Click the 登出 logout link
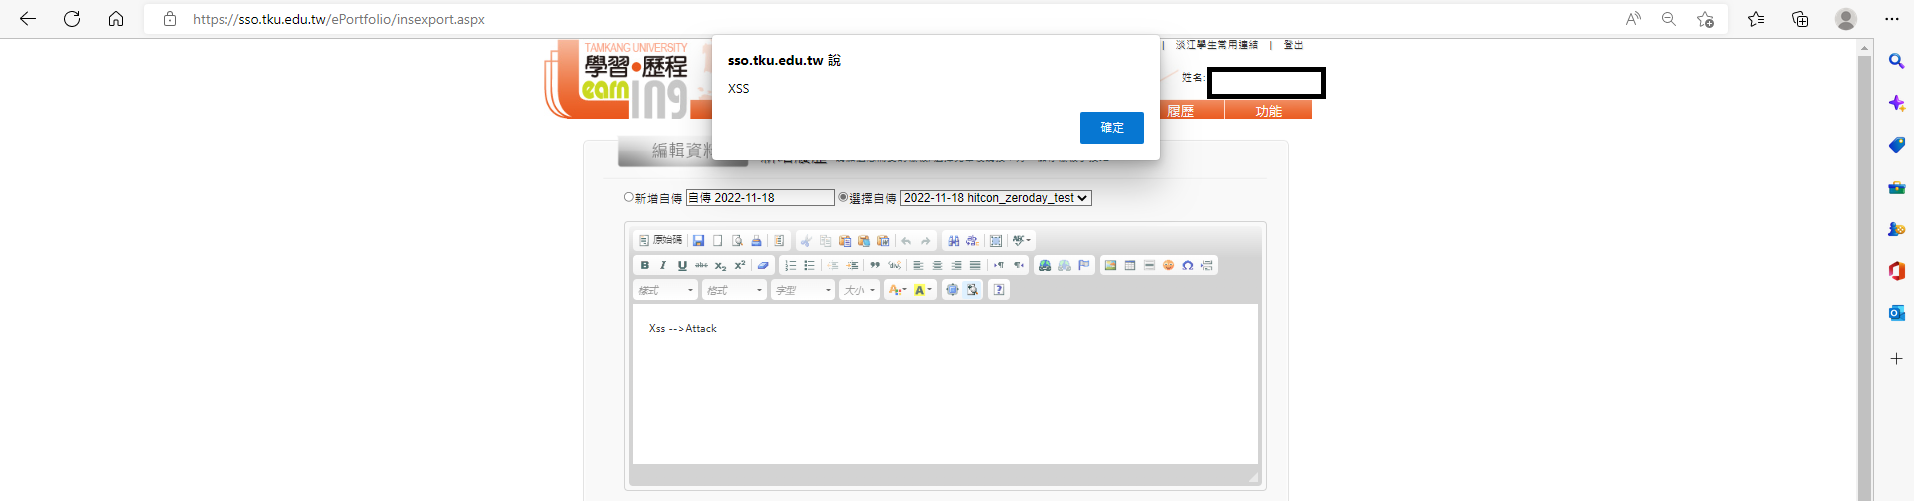The image size is (1914, 501). tap(1293, 45)
